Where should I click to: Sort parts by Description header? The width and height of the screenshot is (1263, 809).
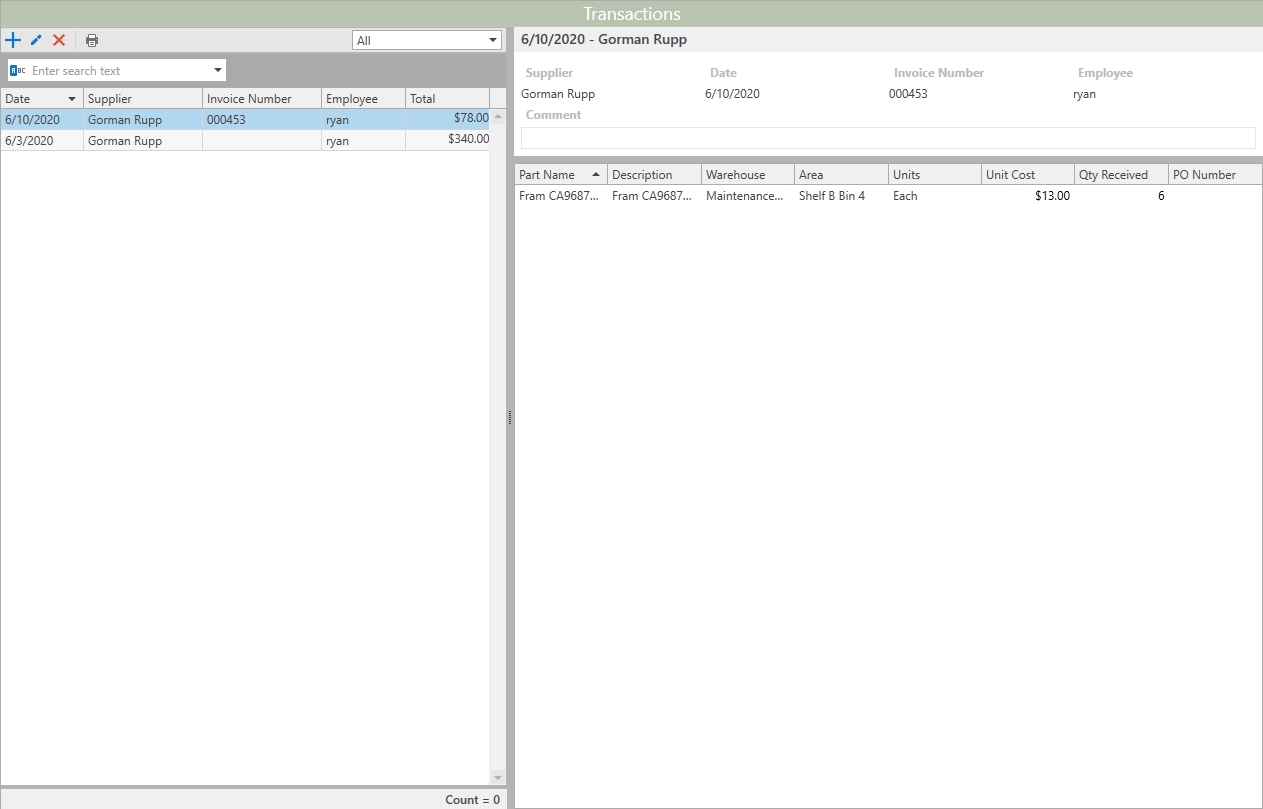pos(654,174)
